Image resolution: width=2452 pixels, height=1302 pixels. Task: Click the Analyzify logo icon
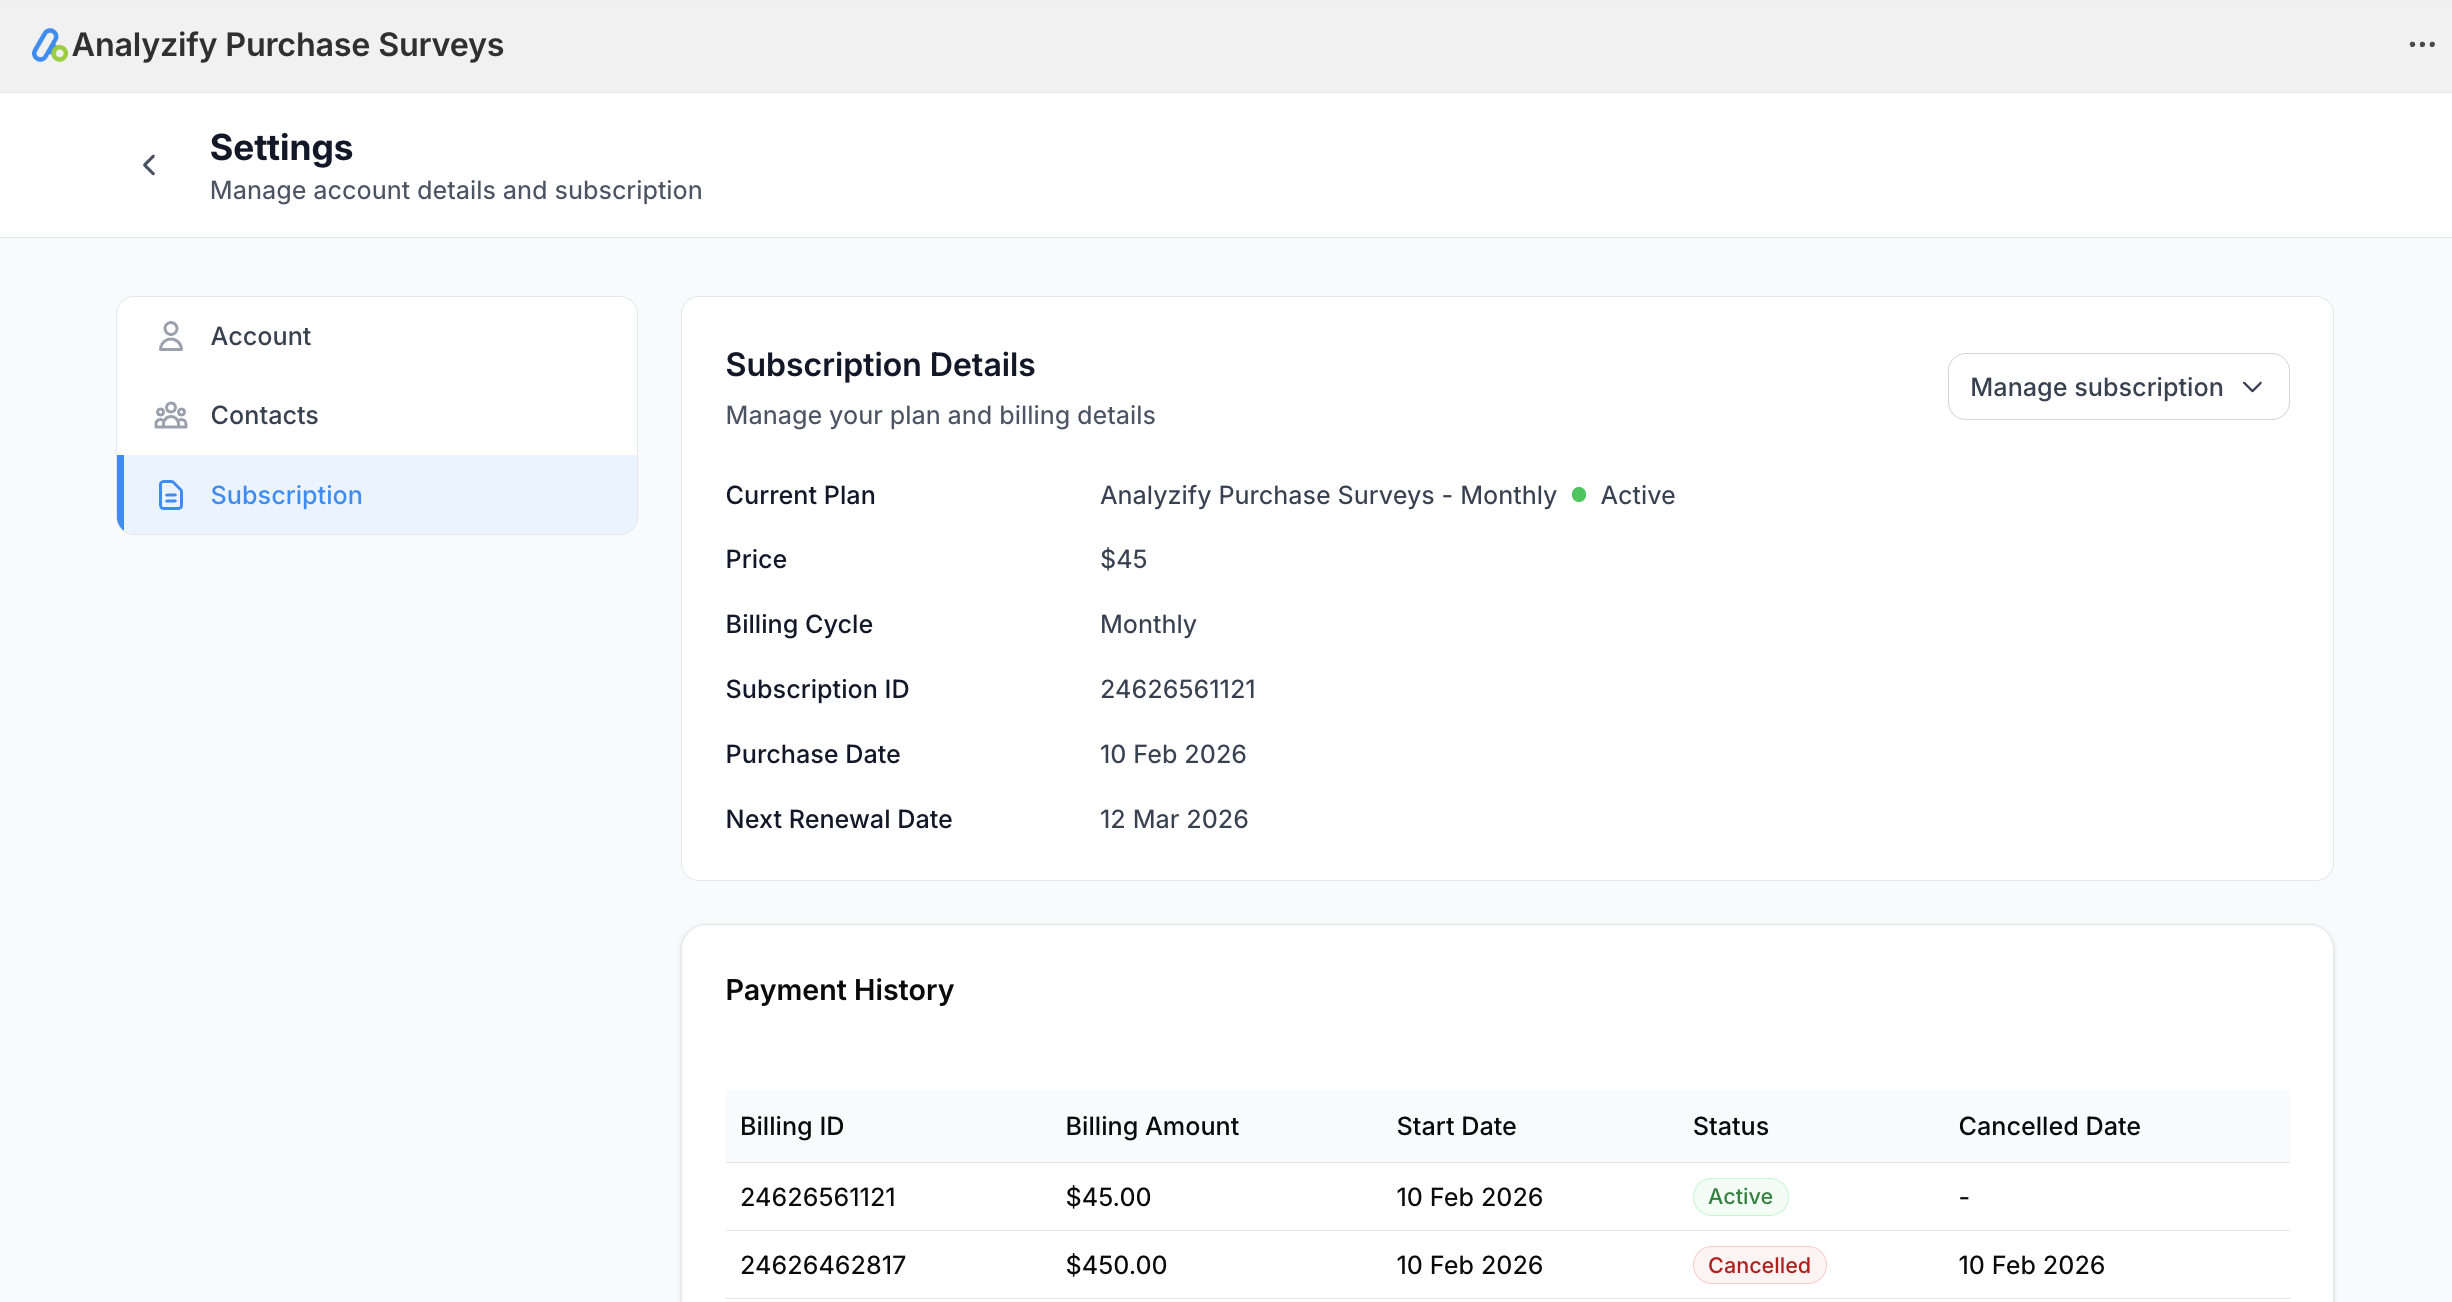tap(49, 45)
